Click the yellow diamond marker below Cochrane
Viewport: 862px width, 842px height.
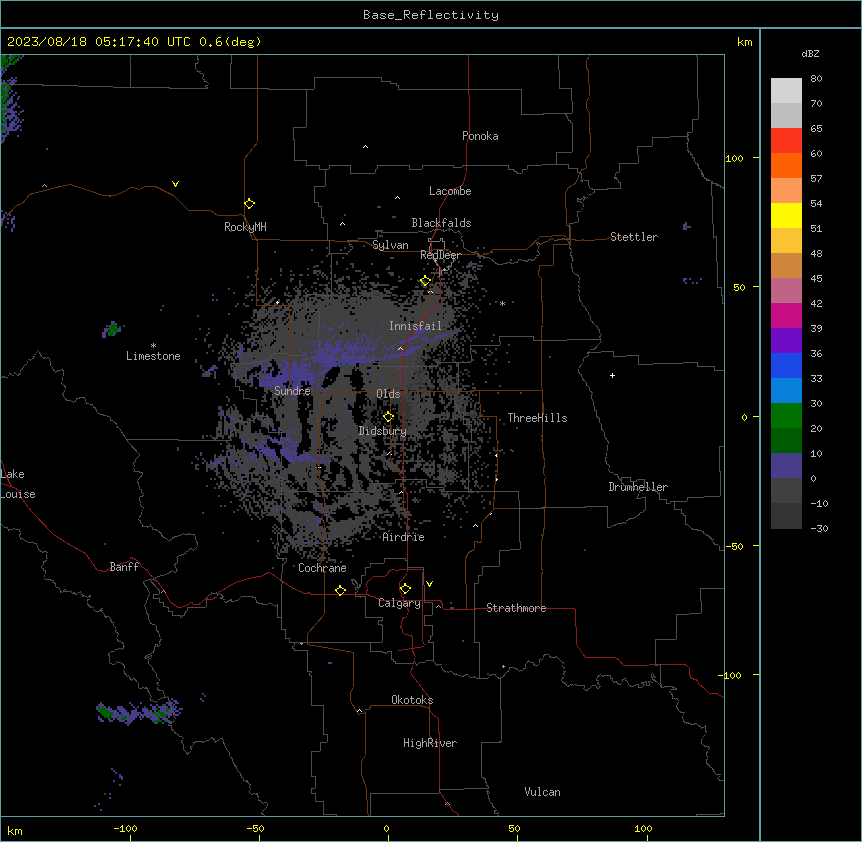[340, 590]
